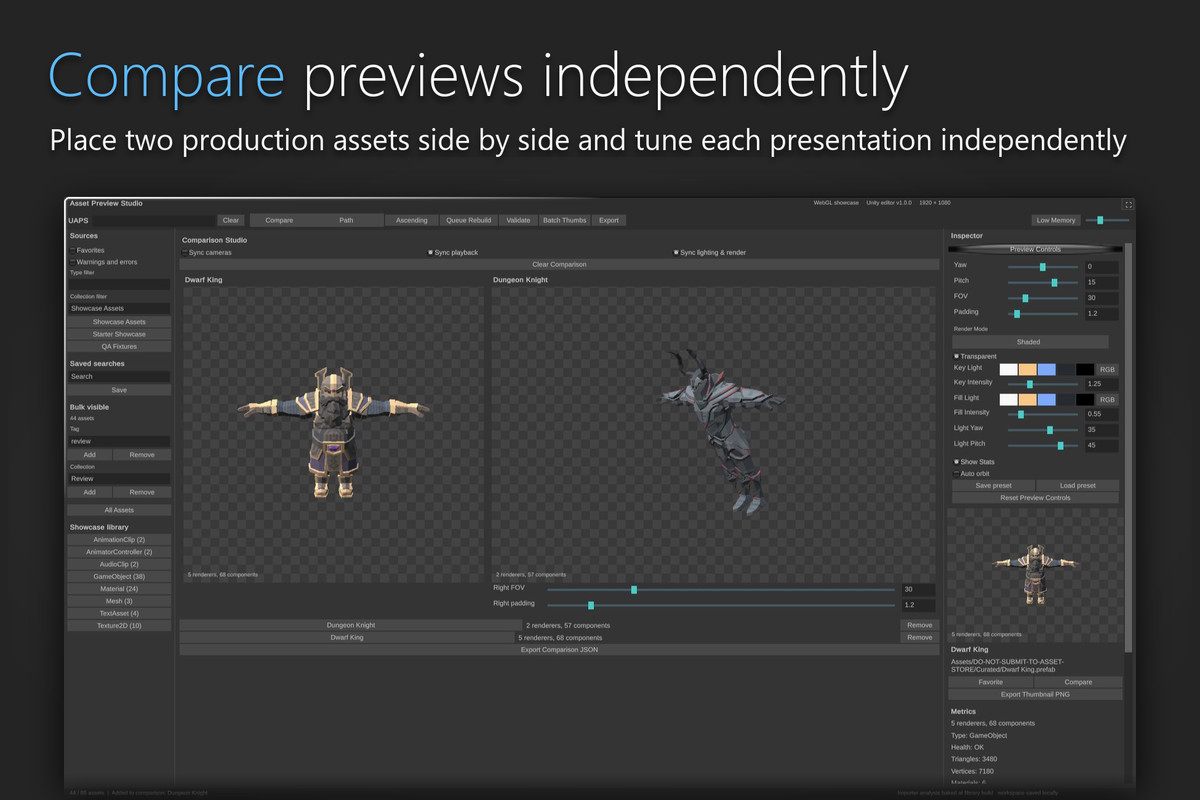The image size is (1200, 800).
Task: Click the fullscreen icon in the top-right corner
Action: point(1128,204)
